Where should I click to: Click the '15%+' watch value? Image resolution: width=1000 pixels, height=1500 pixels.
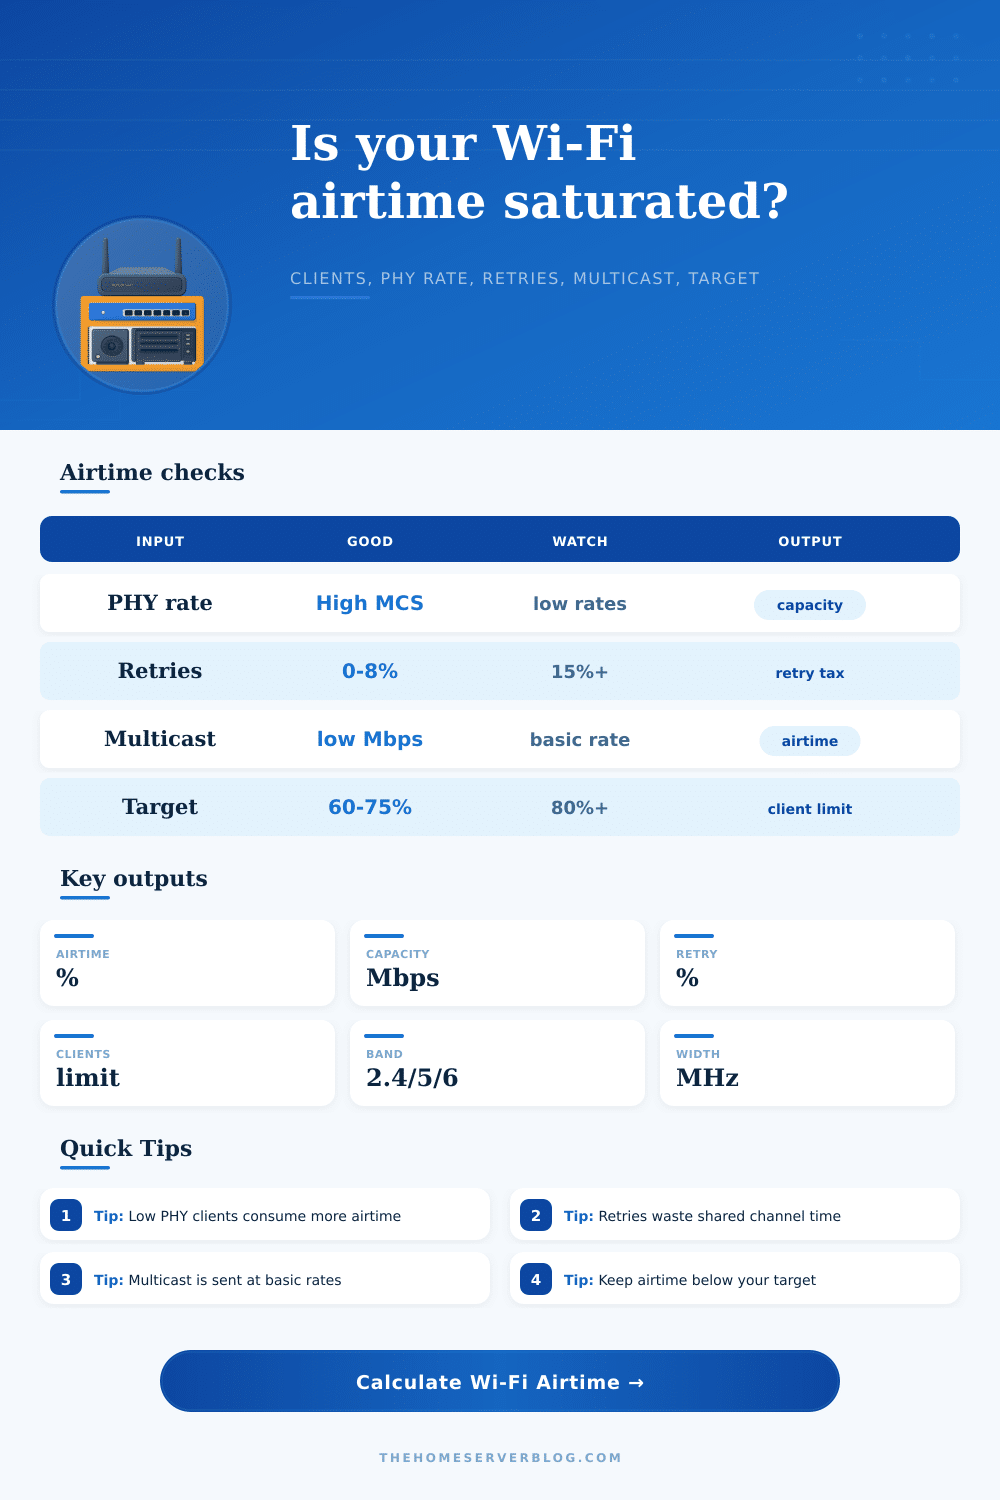tap(580, 672)
